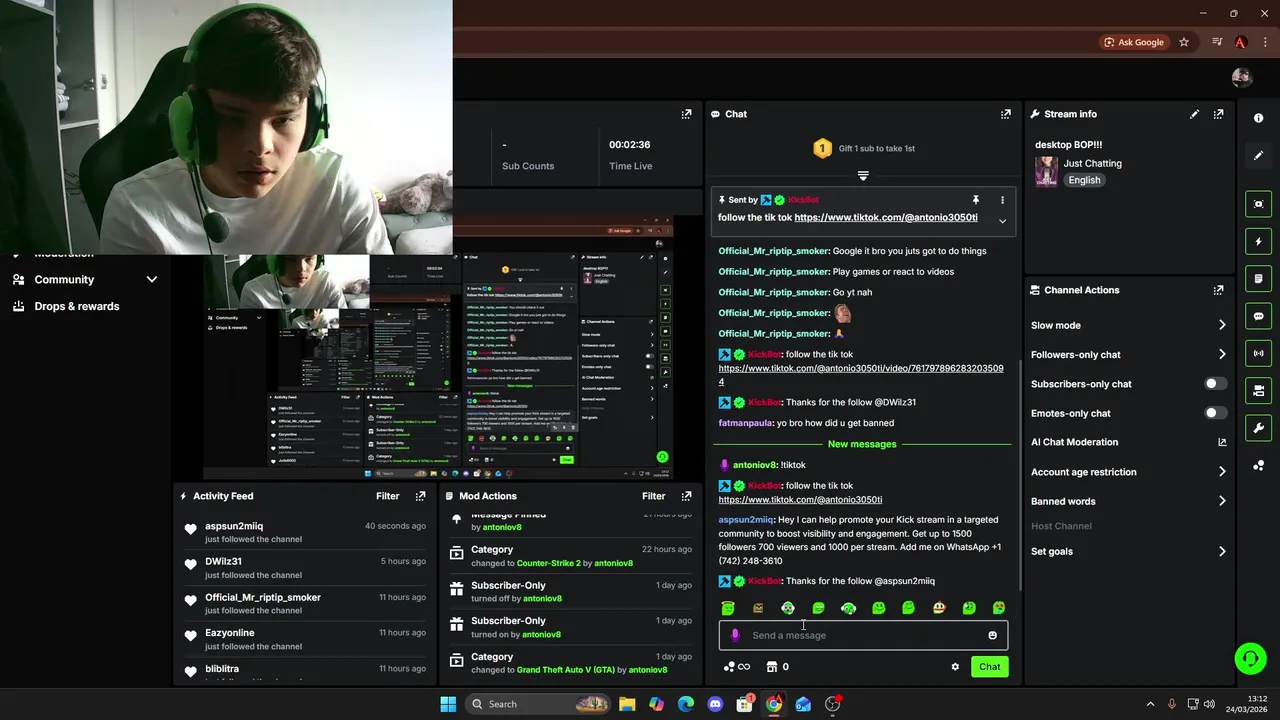Viewport: 1280px width, 720px height.
Task: Pop out the session stats panel
Action: (x=686, y=114)
